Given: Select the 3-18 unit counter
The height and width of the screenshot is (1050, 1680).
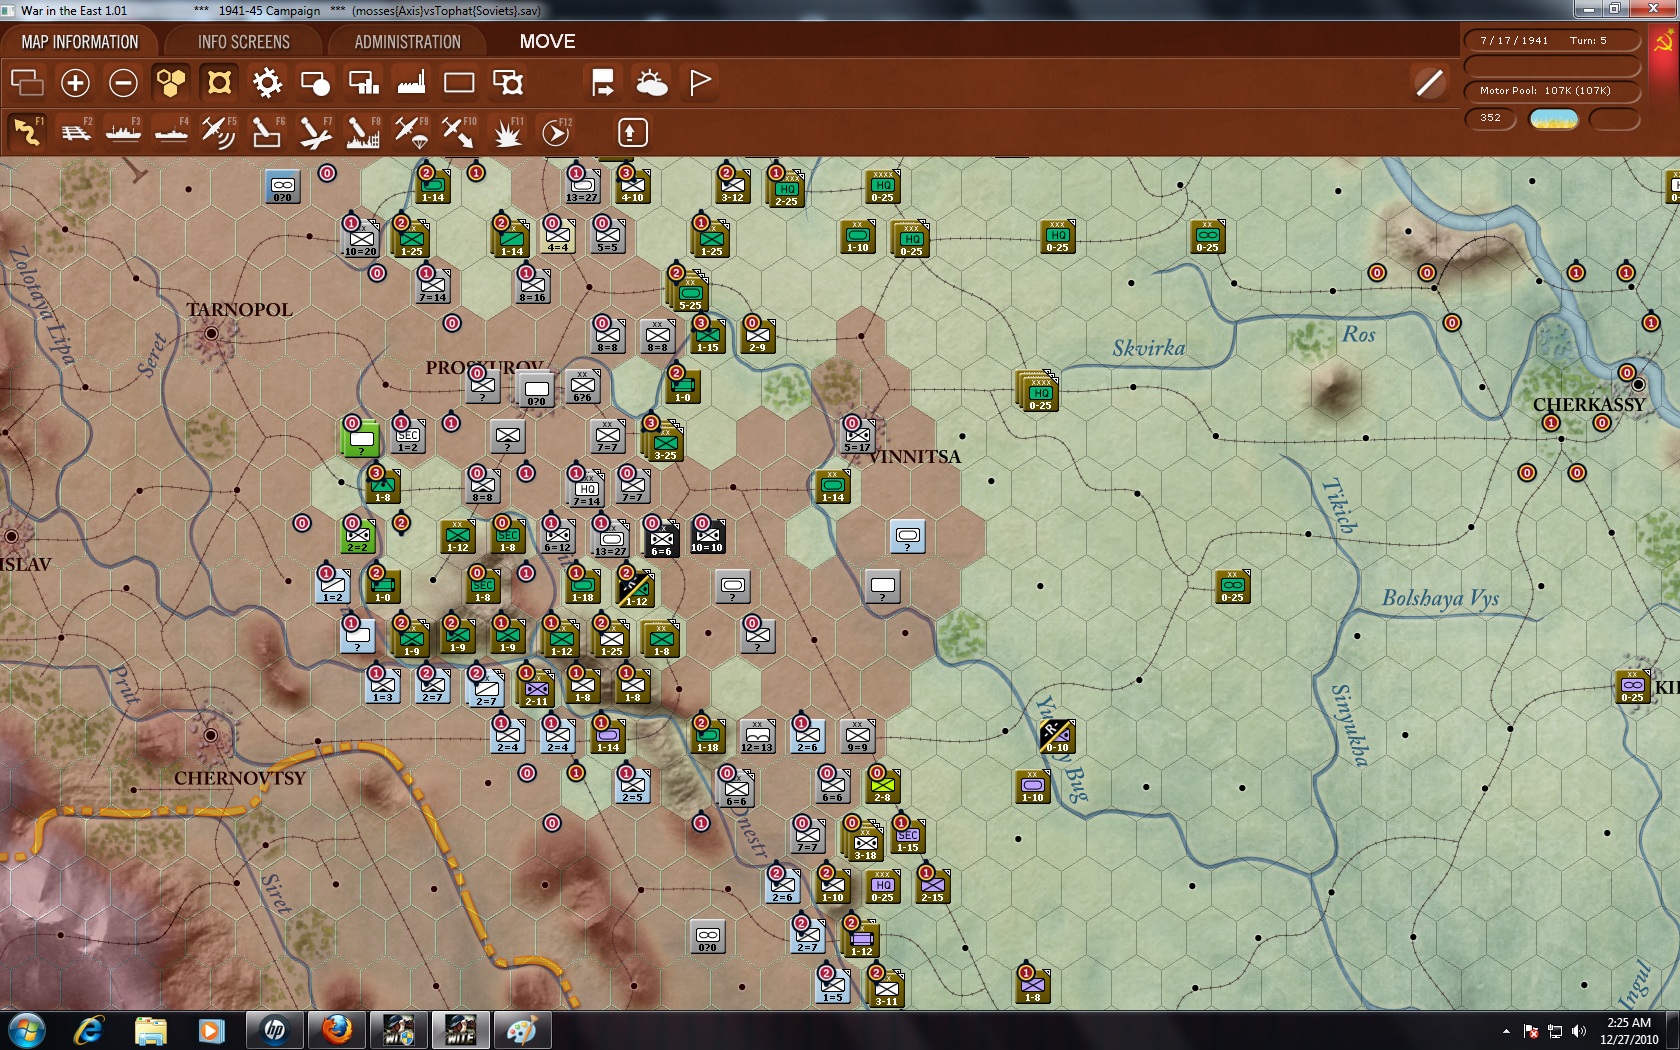Looking at the screenshot, I should pos(865,841).
